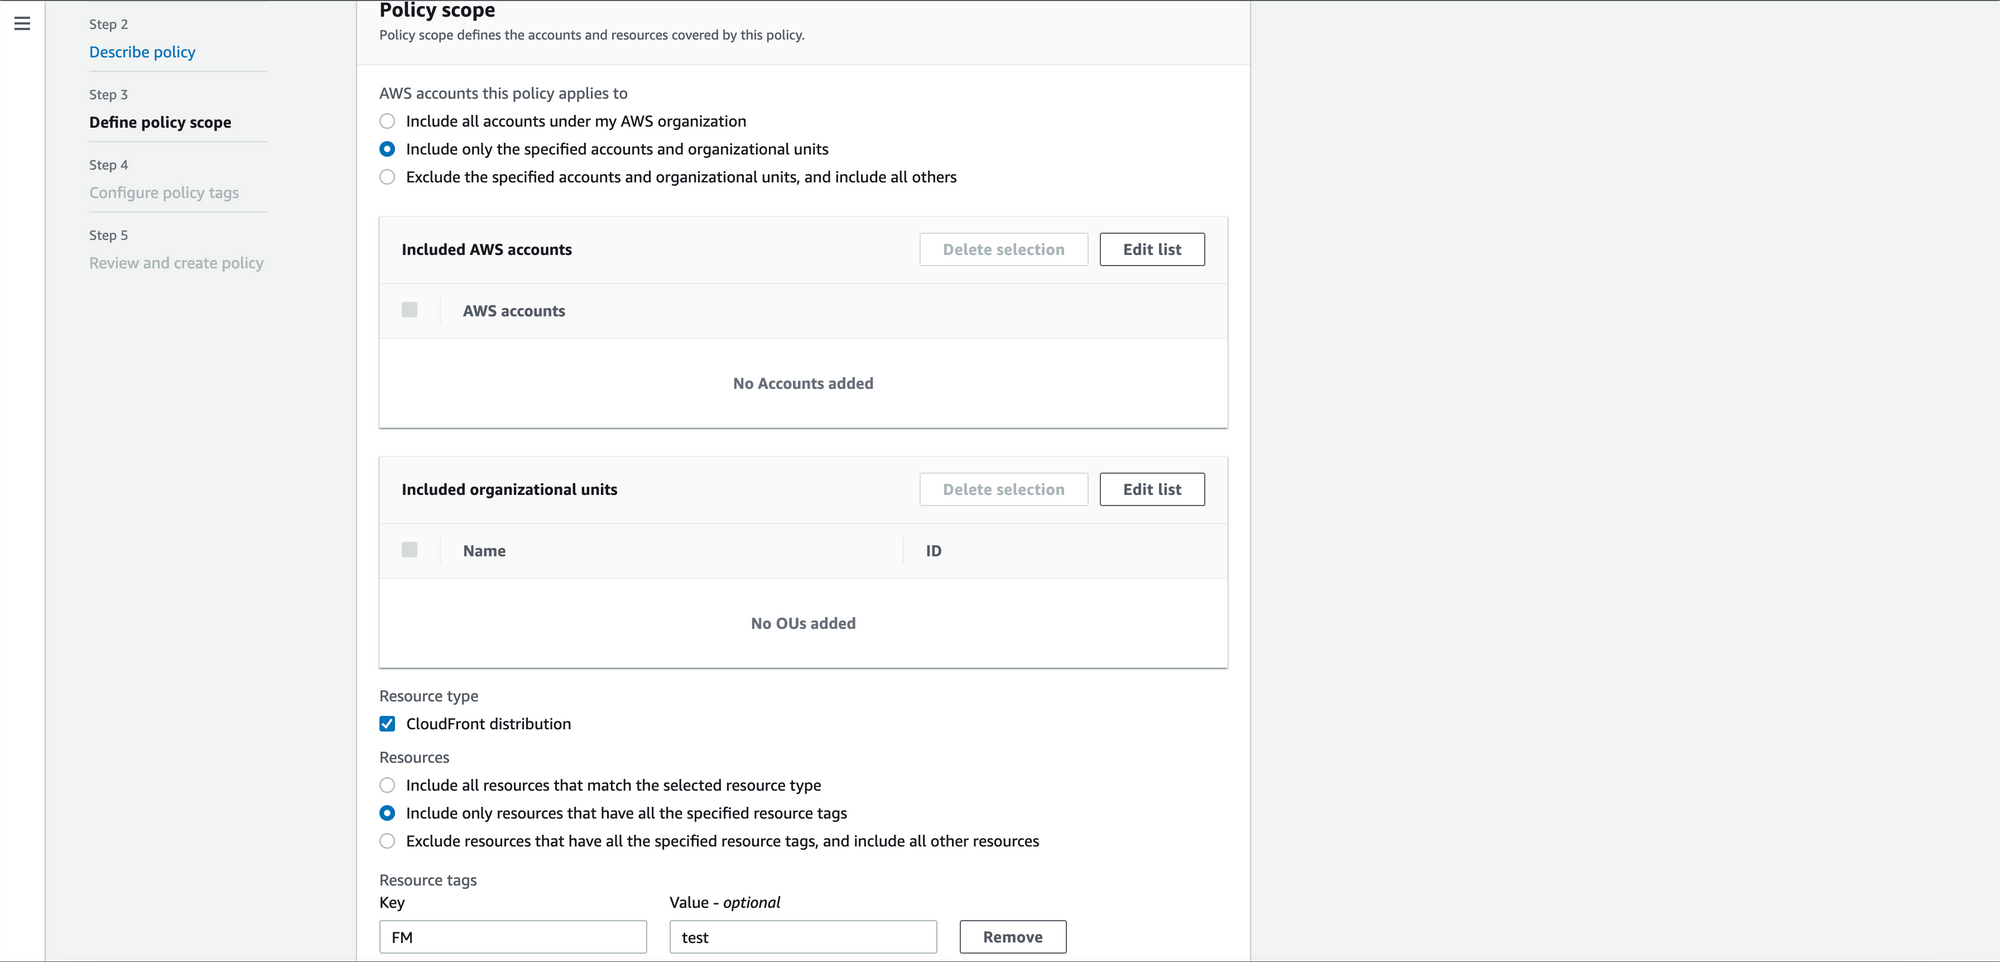
Task: Click Edit list for Included organizational units
Action: (1152, 489)
